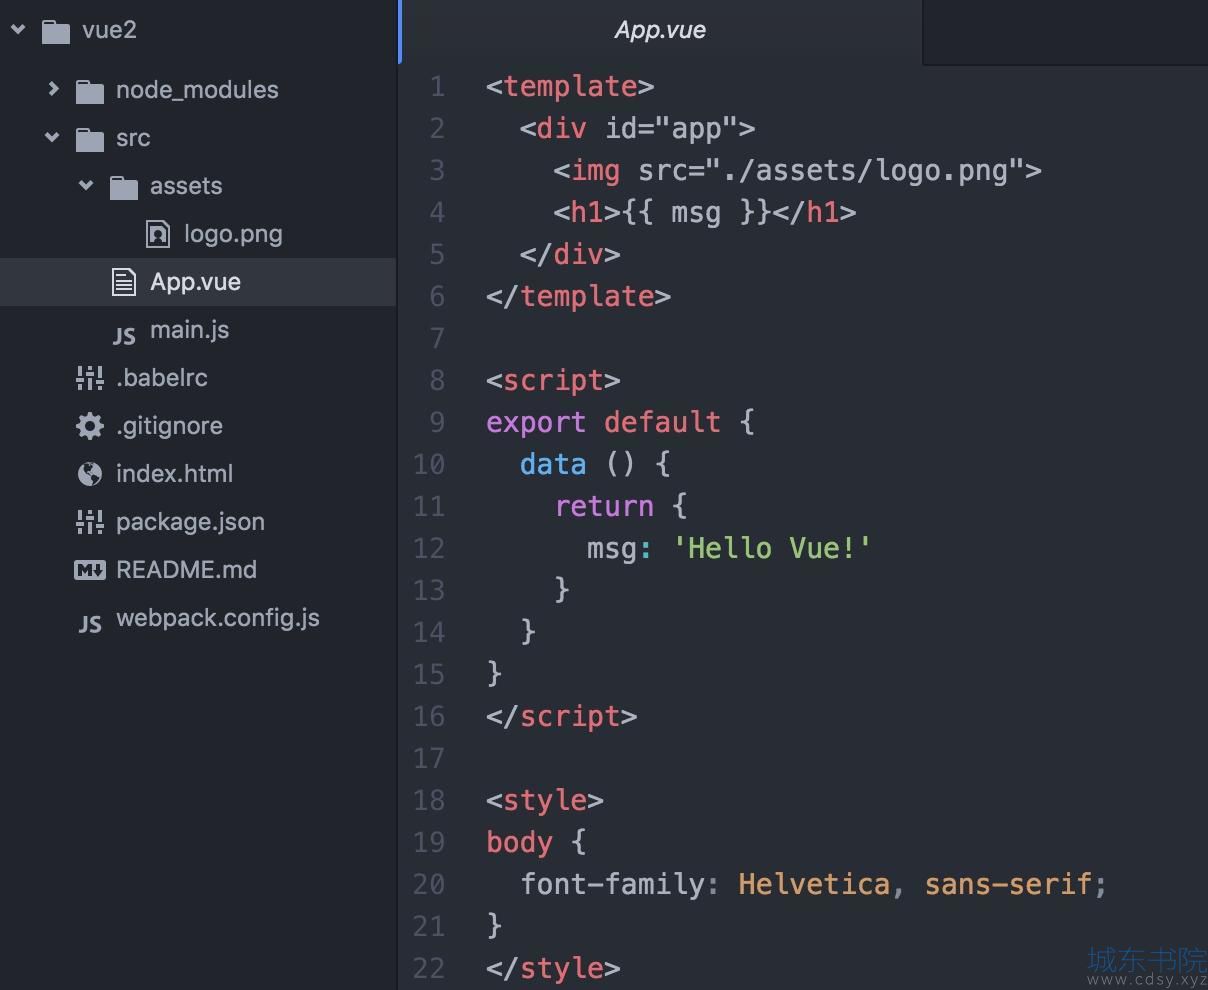This screenshot has width=1208, height=990.
Task: Click the msg property key
Action: pos(612,549)
